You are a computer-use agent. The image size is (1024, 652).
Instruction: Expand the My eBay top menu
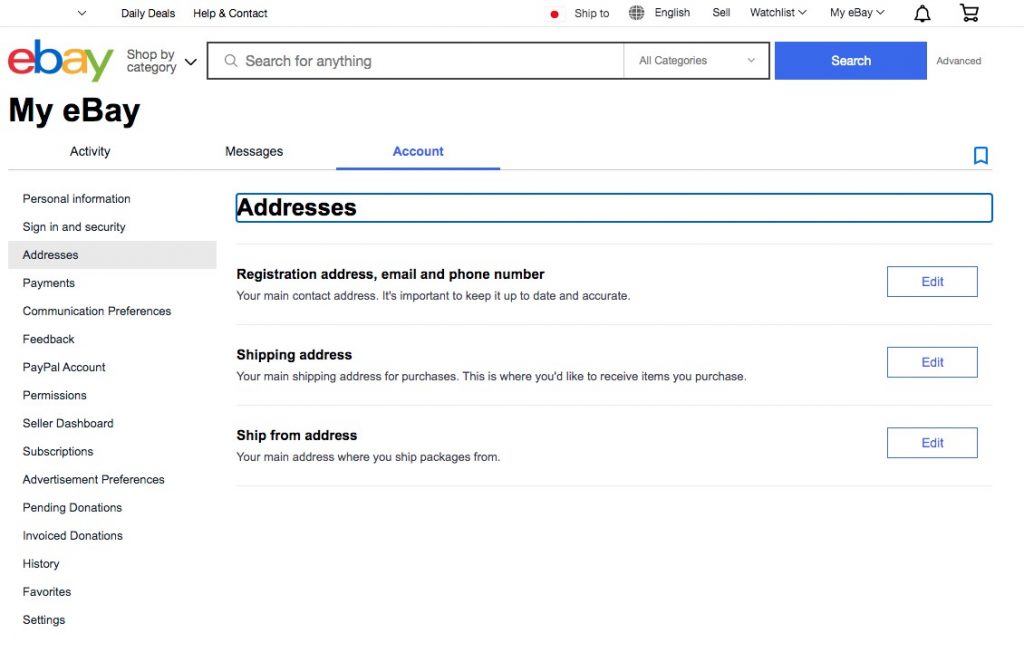tap(857, 12)
